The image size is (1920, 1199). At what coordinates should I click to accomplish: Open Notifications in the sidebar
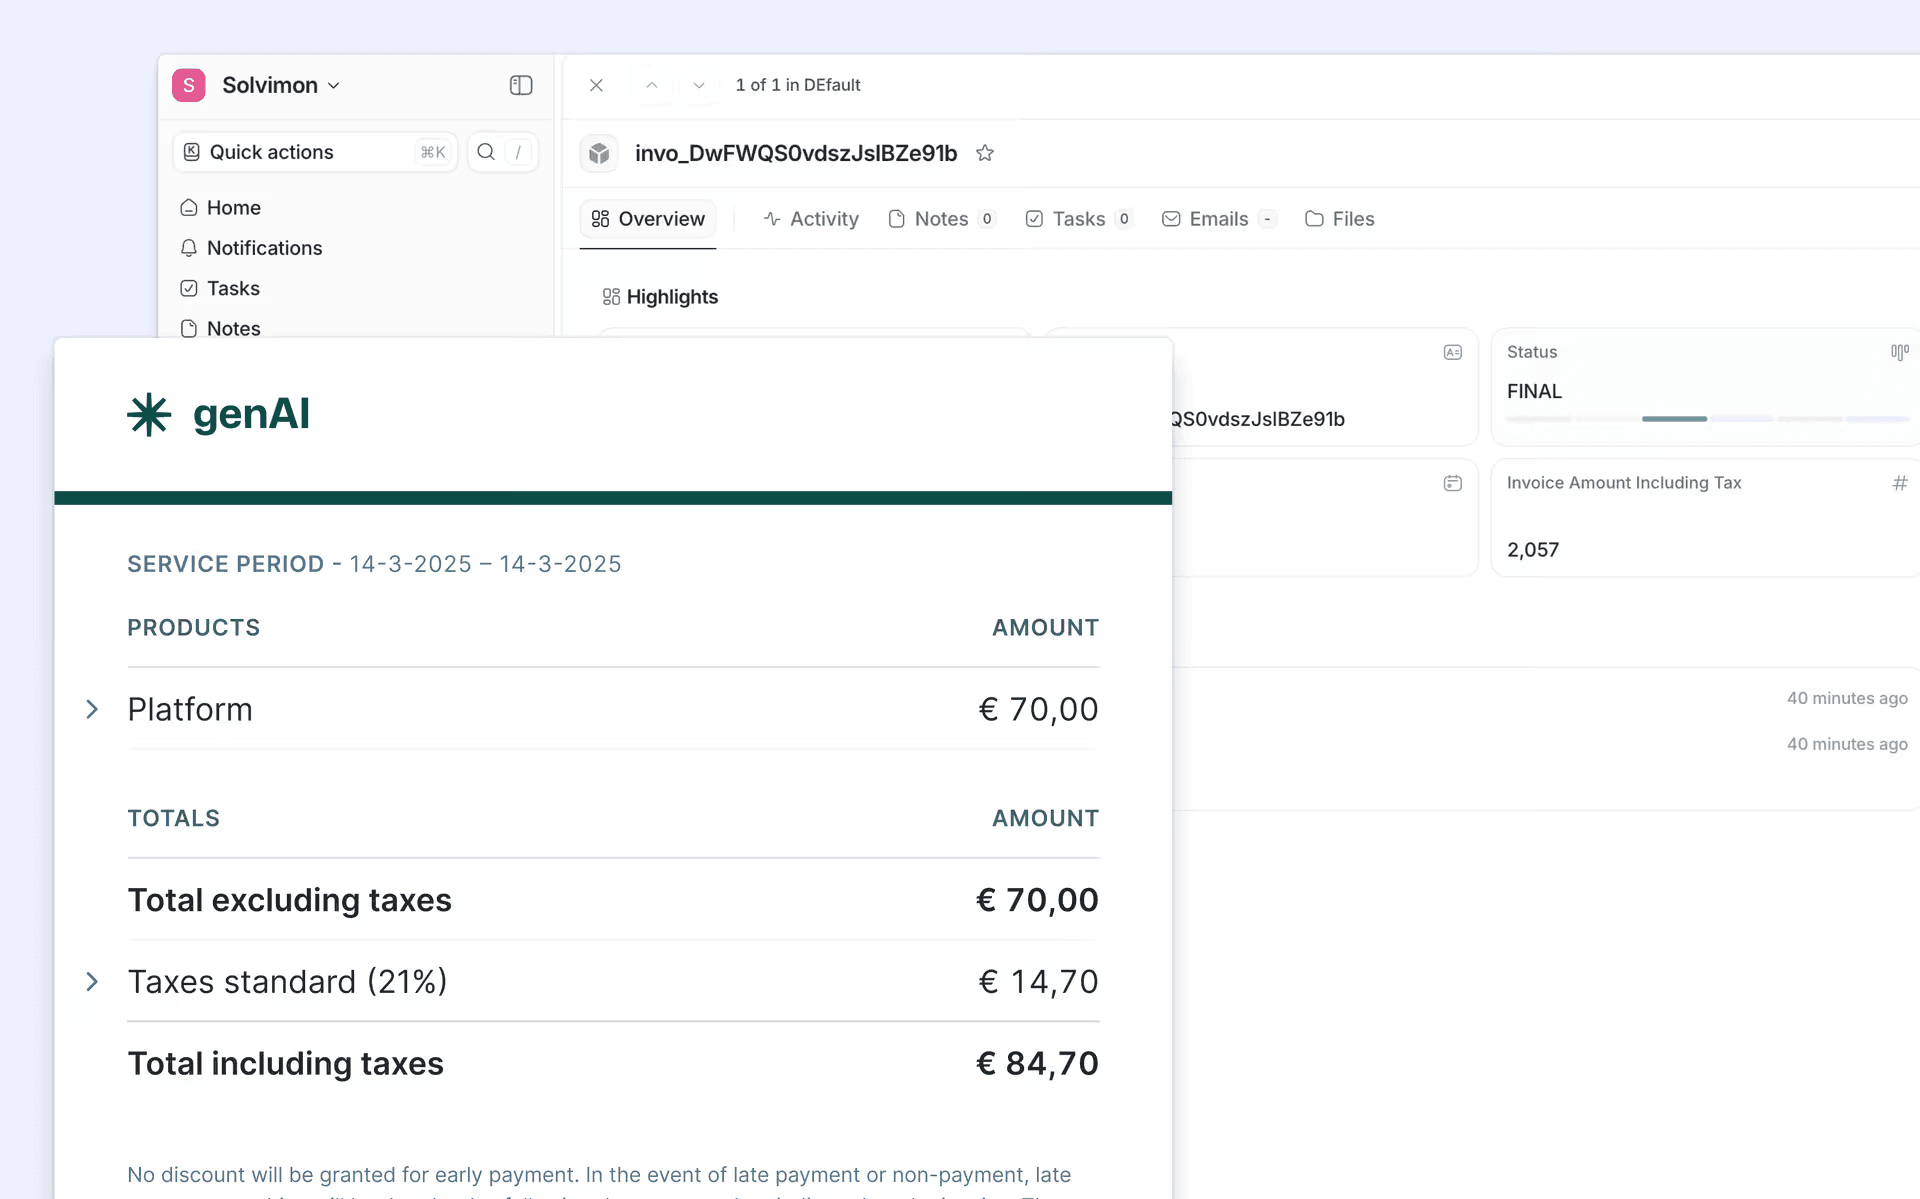click(x=264, y=248)
